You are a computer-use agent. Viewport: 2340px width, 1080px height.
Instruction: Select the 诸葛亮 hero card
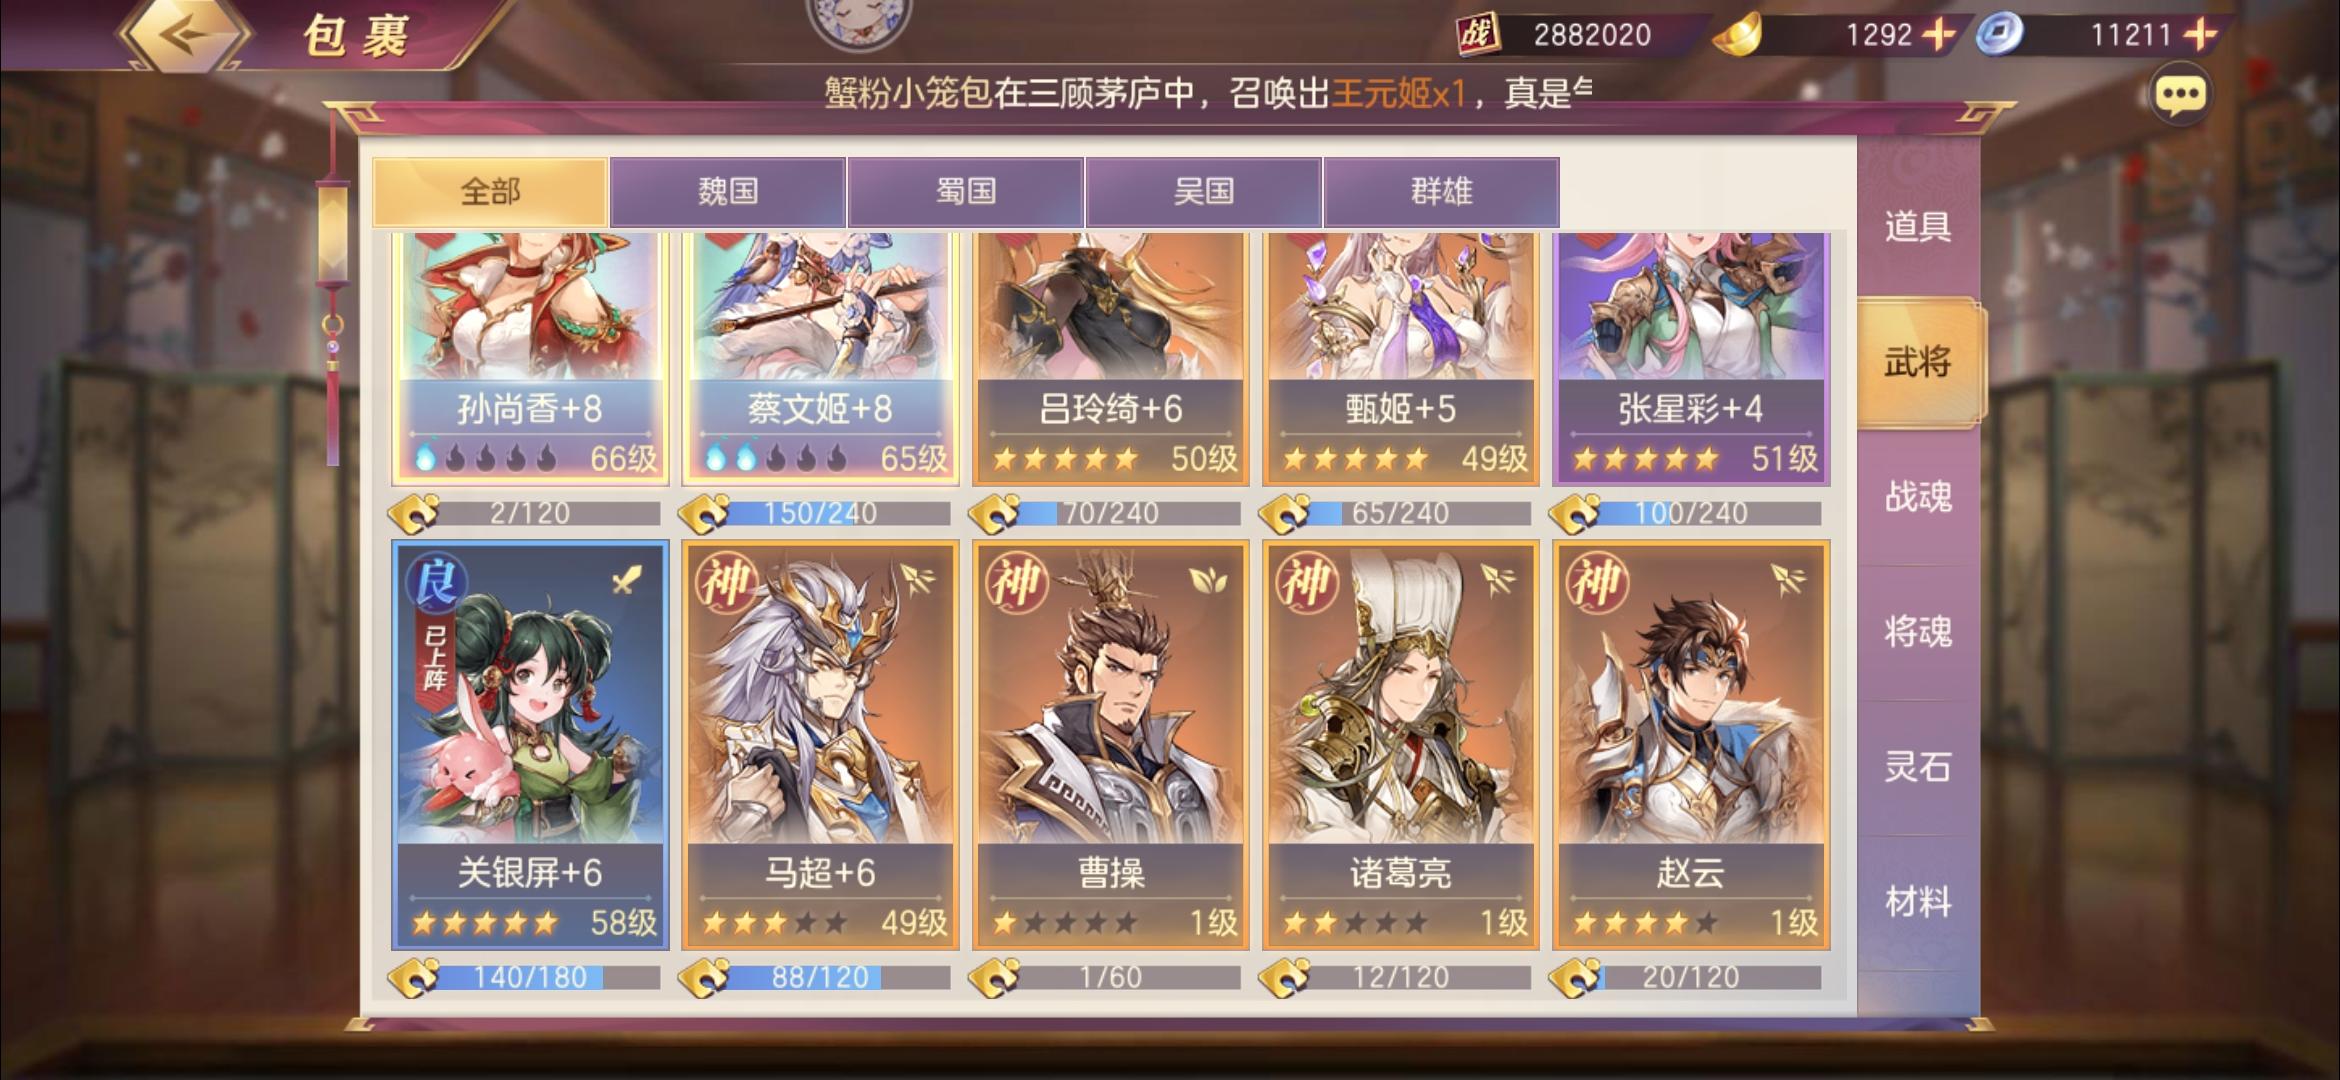click(x=1400, y=745)
